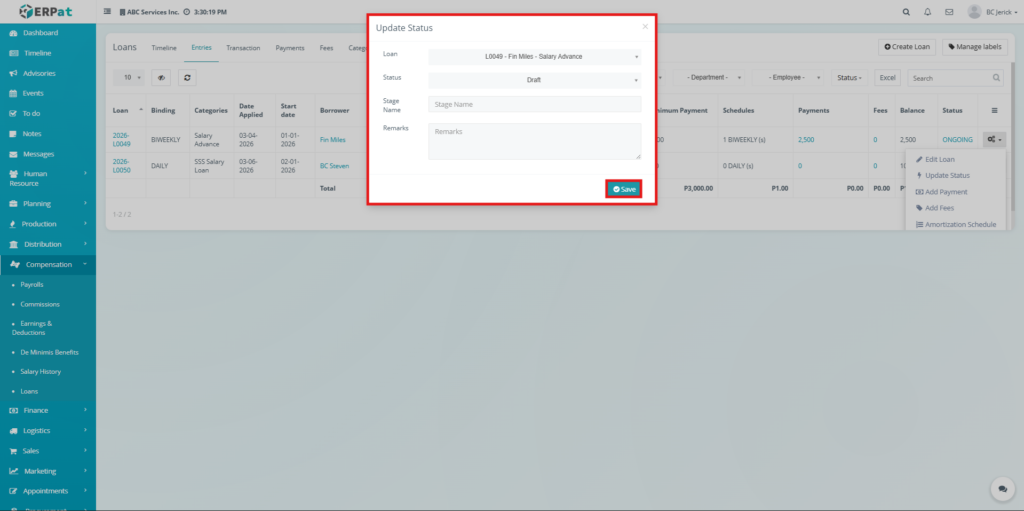Expand the Marketing menu
This screenshot has width=1024, height=511.
pyautogui.click(x=48, y=471)
